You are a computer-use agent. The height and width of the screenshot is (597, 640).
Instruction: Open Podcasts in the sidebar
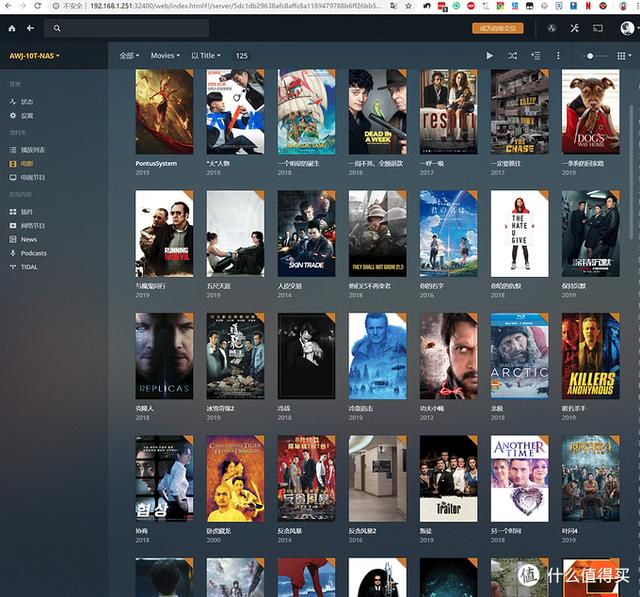(28, 253)
